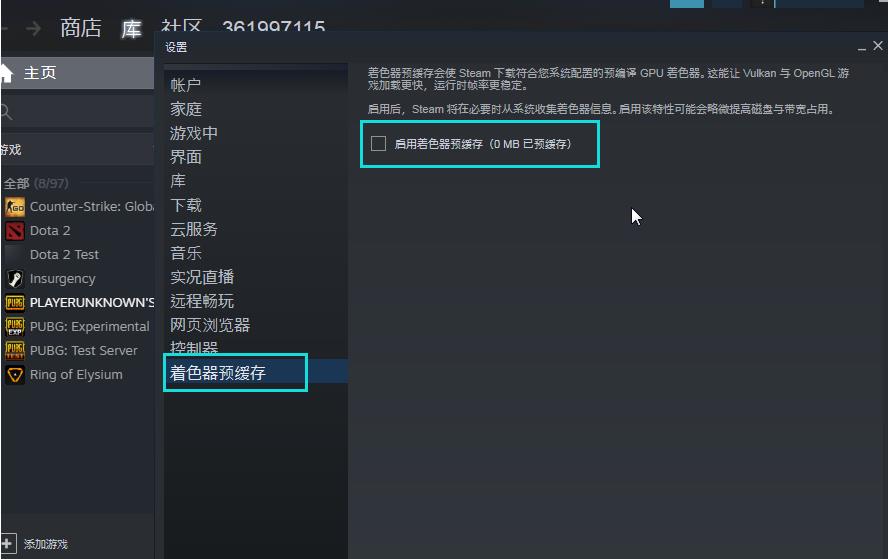Open the 家庭 settings category

click(186, 109)
